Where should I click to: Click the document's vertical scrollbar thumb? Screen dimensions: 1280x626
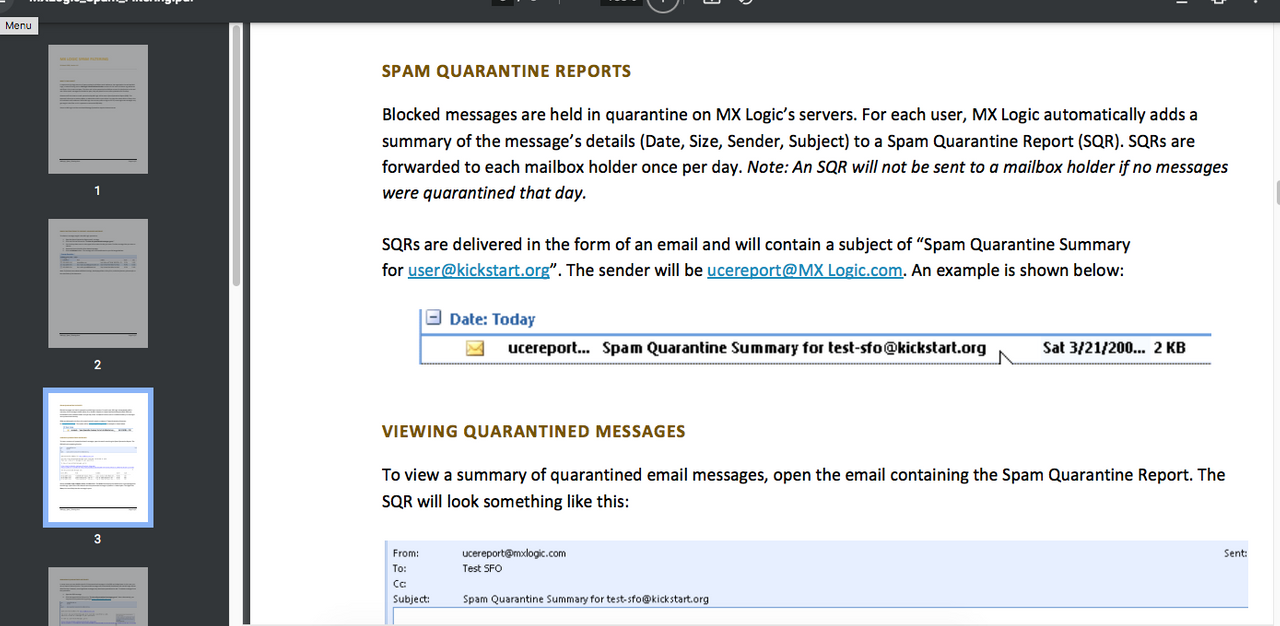[1277, 192]
